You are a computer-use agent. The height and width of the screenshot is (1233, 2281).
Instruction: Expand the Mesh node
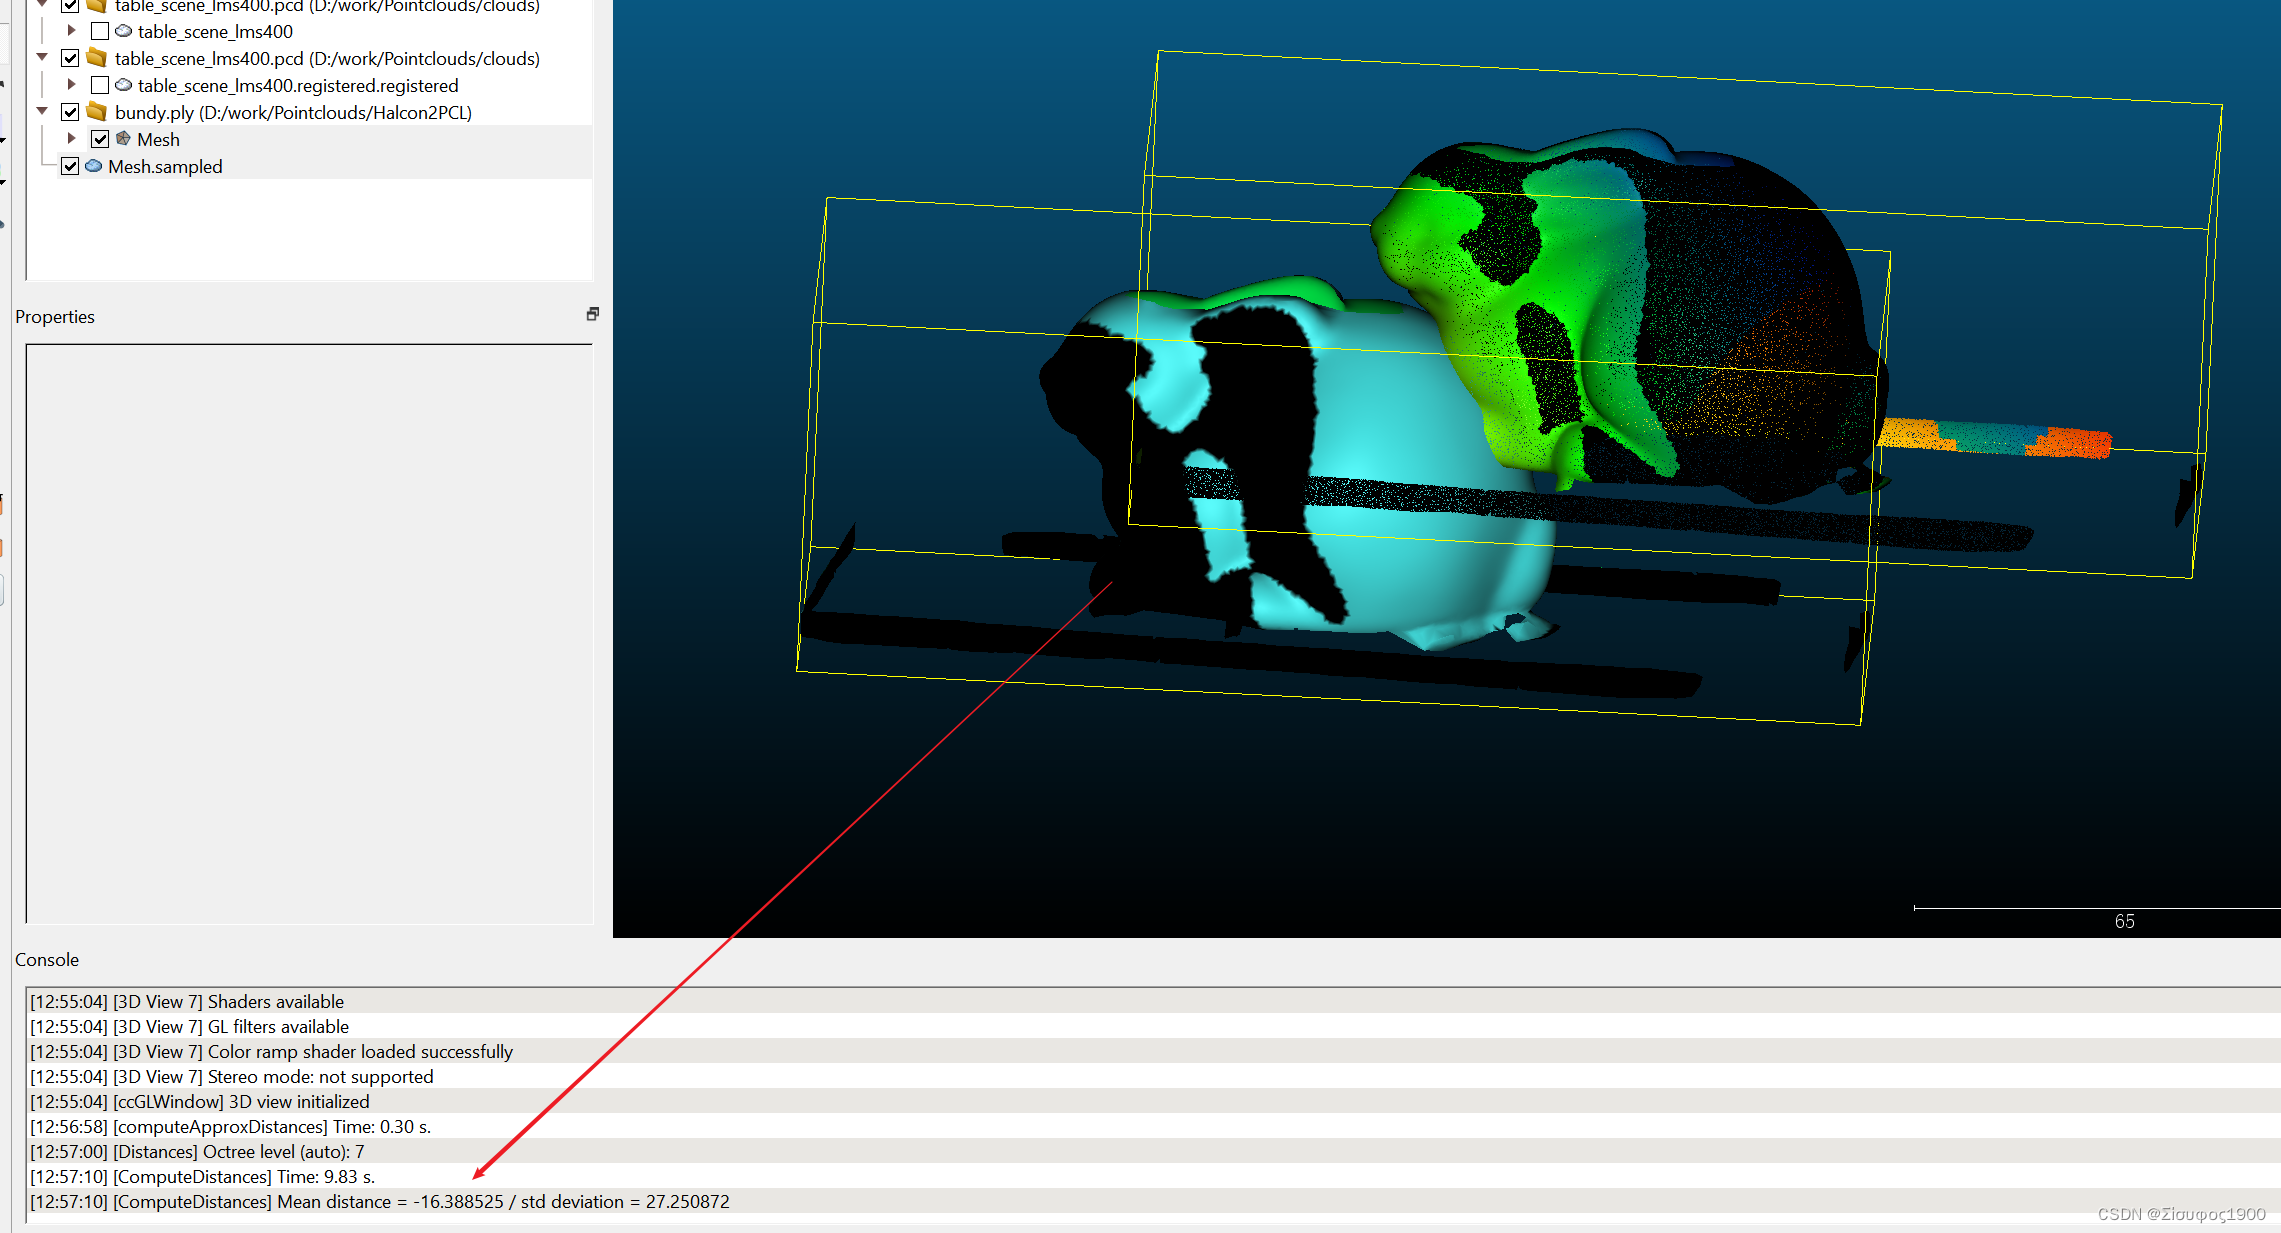point(71,138)
